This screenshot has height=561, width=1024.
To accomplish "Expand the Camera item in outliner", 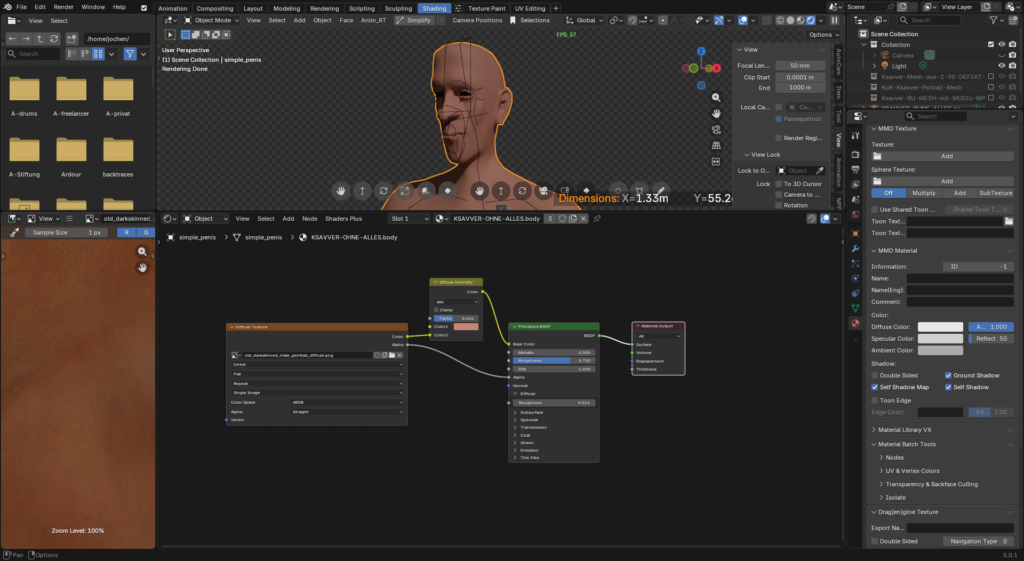I will pyautogui.click(x=874, y=56).
